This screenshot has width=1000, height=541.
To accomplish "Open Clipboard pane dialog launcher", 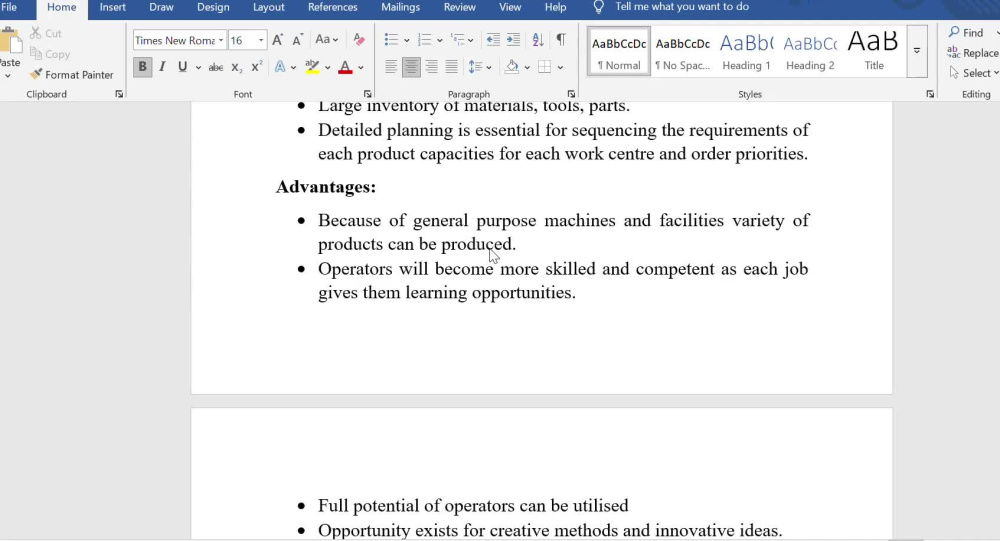I will 119,94.
